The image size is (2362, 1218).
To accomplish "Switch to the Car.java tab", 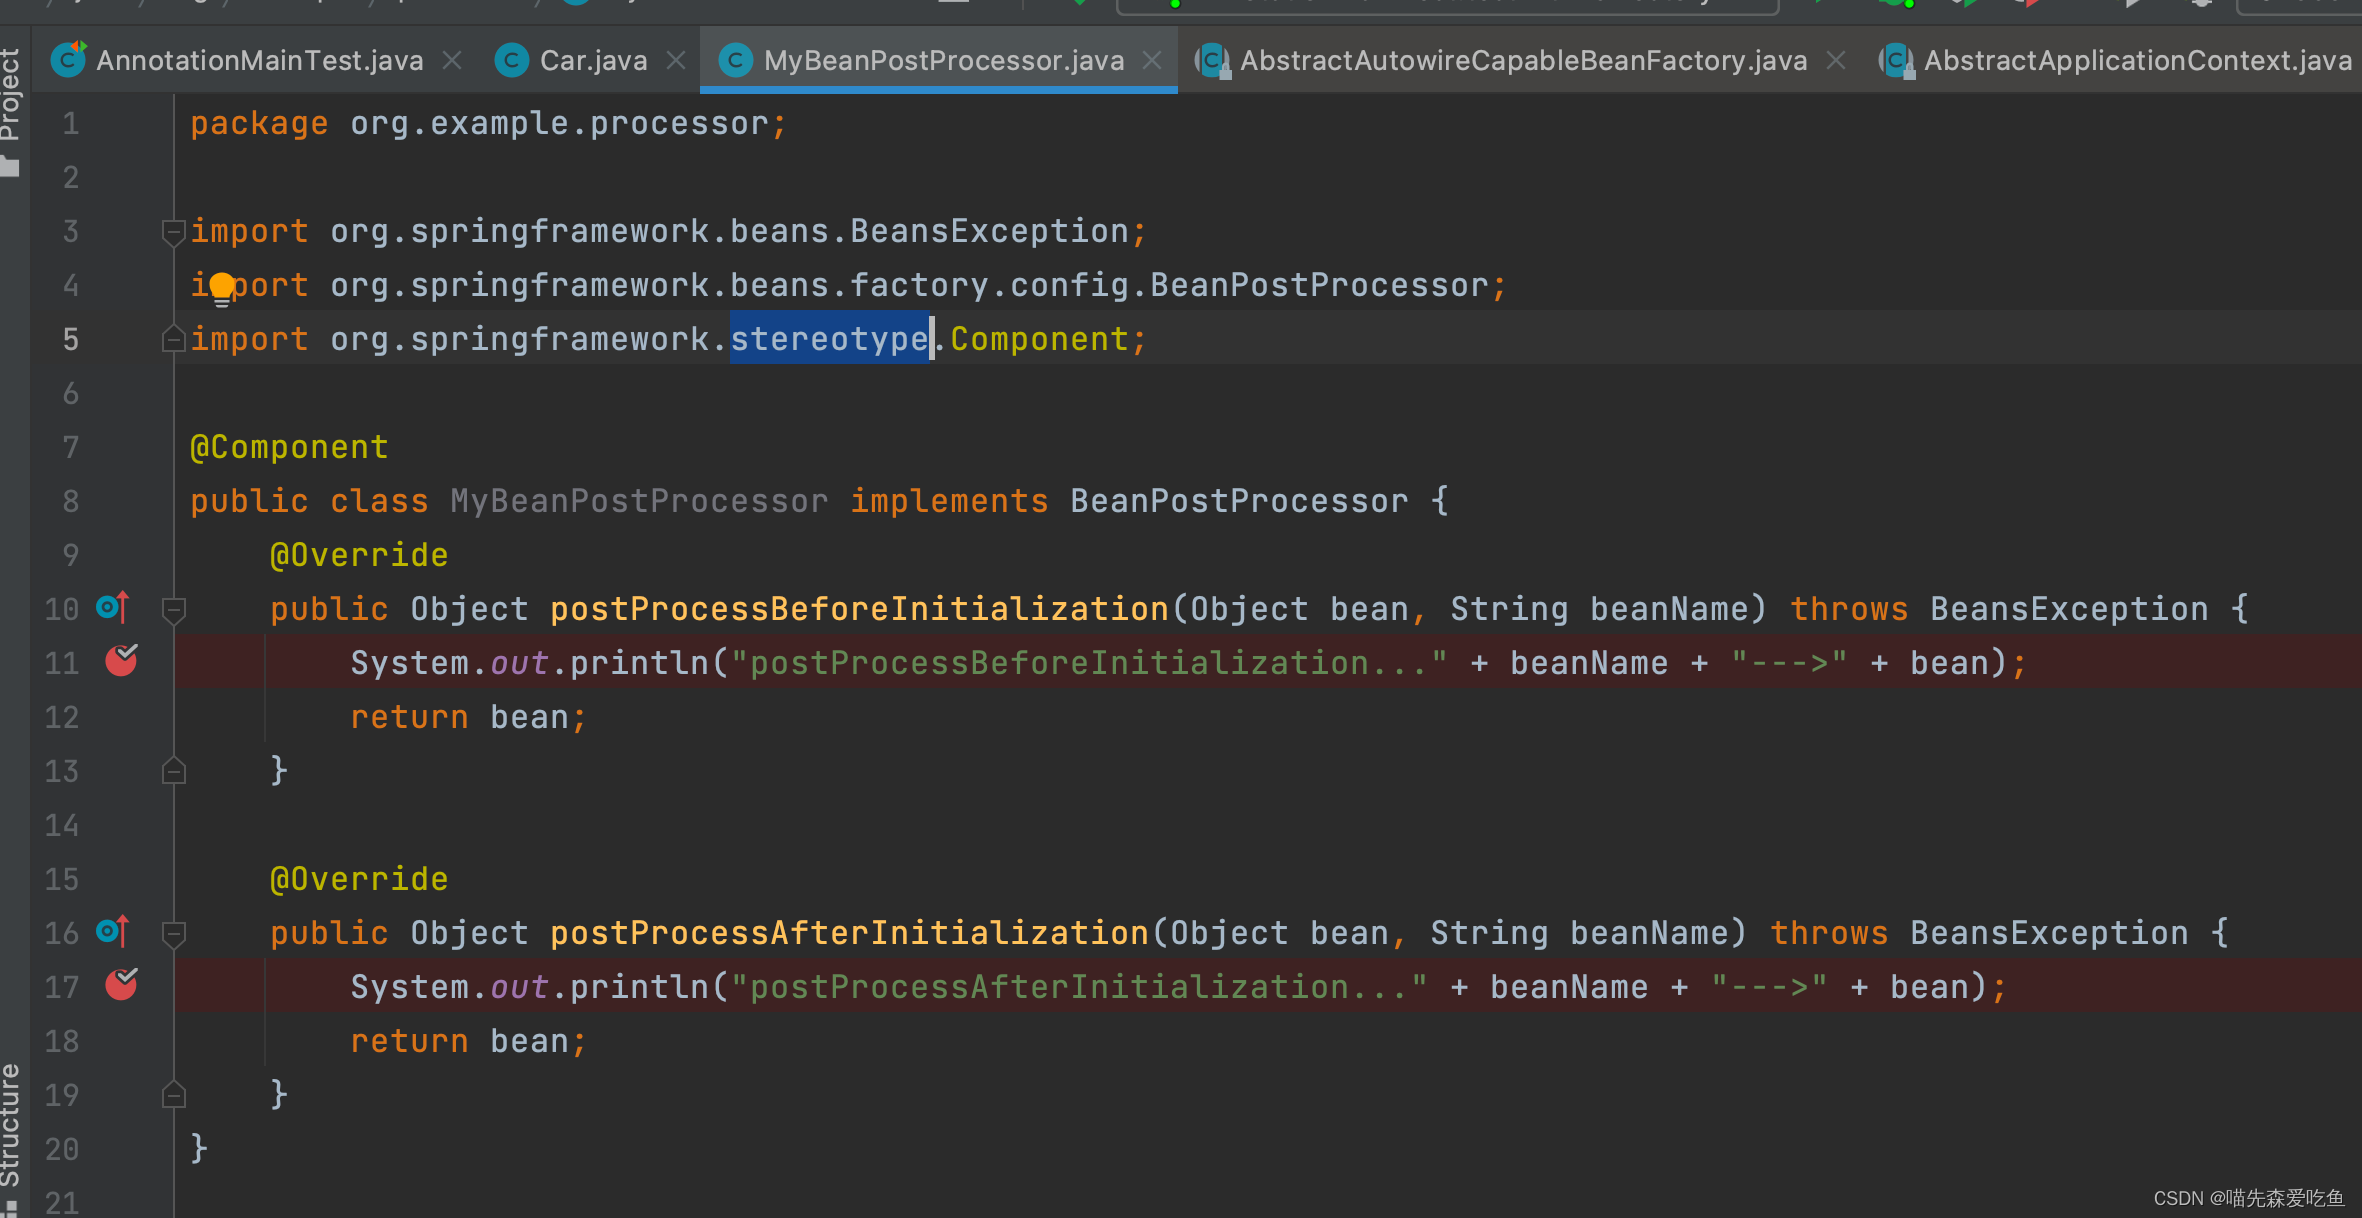I will [592, 61].
